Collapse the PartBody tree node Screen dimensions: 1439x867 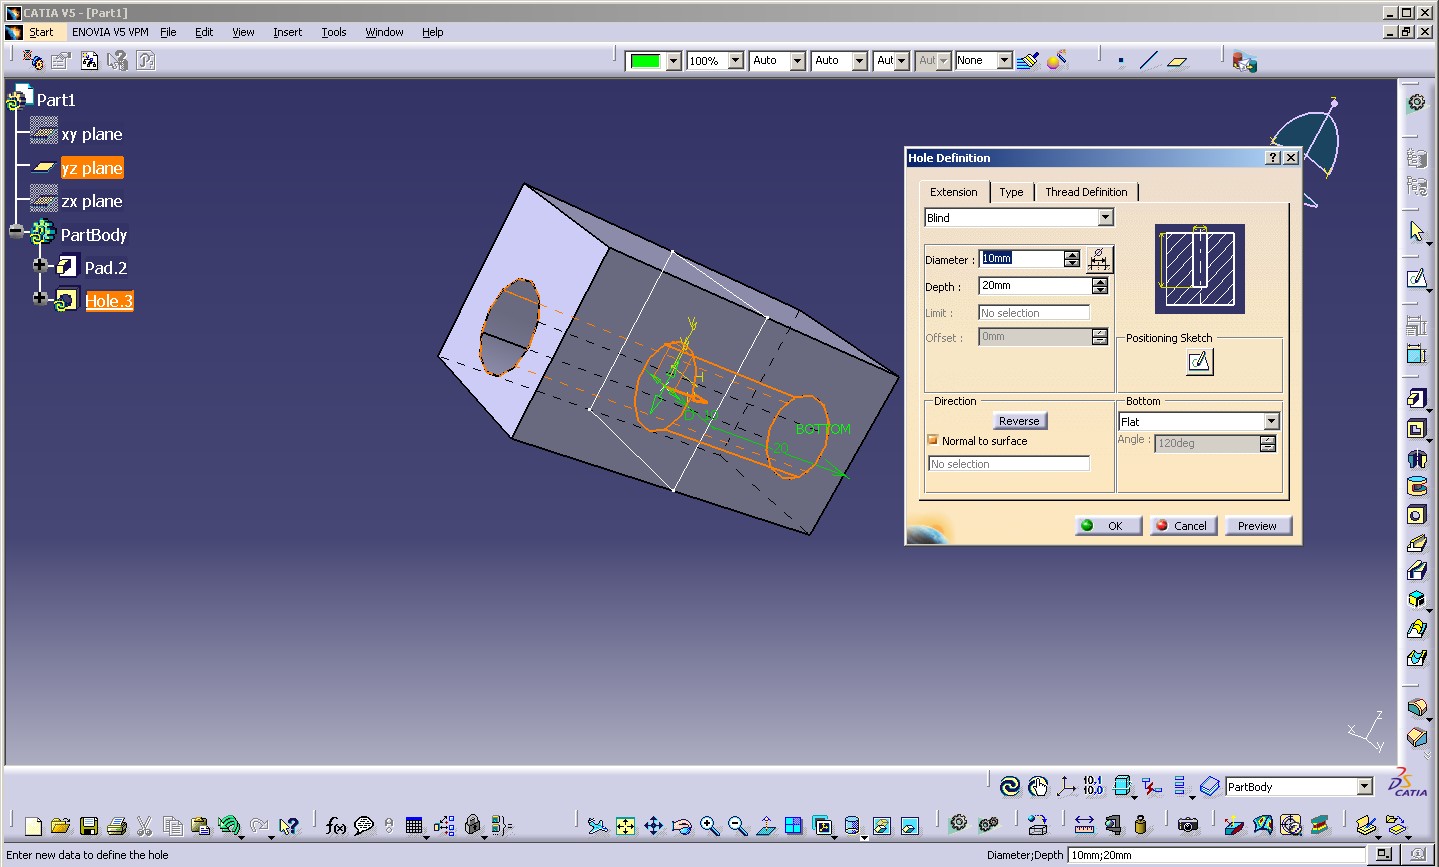click(x=16, y=231)
